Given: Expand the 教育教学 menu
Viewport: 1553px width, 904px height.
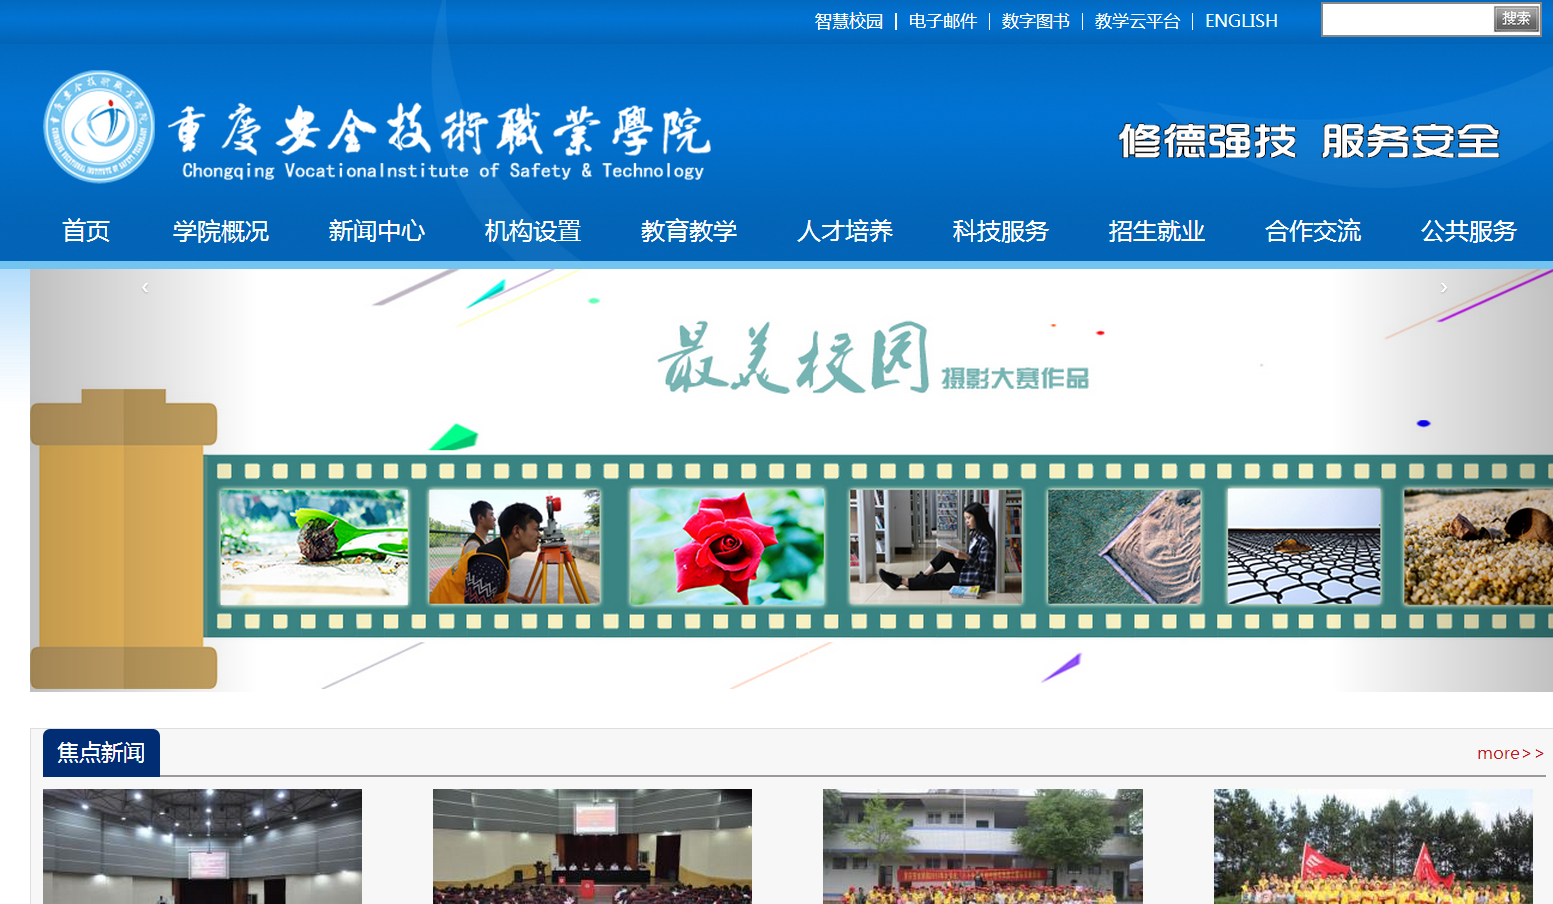Looking at the screenshot, I should tap(689, 231).
